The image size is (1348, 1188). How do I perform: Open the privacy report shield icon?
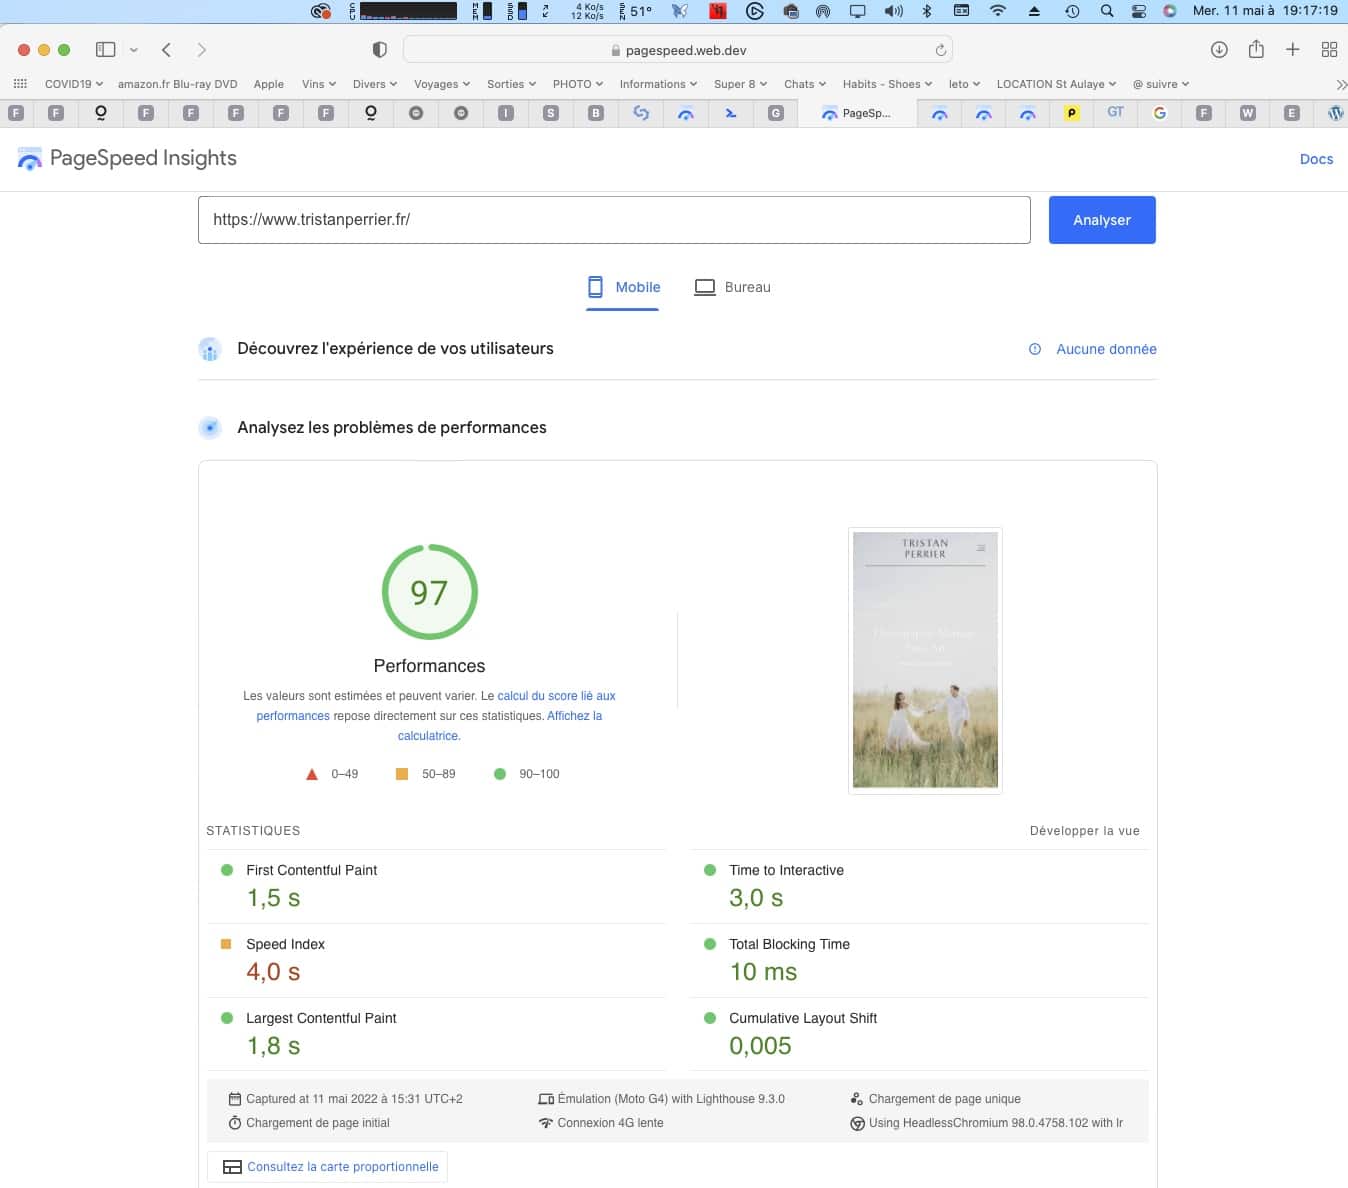[379, 49]
